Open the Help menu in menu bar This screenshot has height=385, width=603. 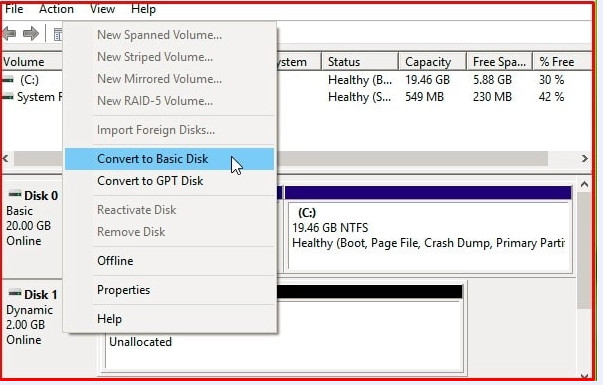click(143, 8)
